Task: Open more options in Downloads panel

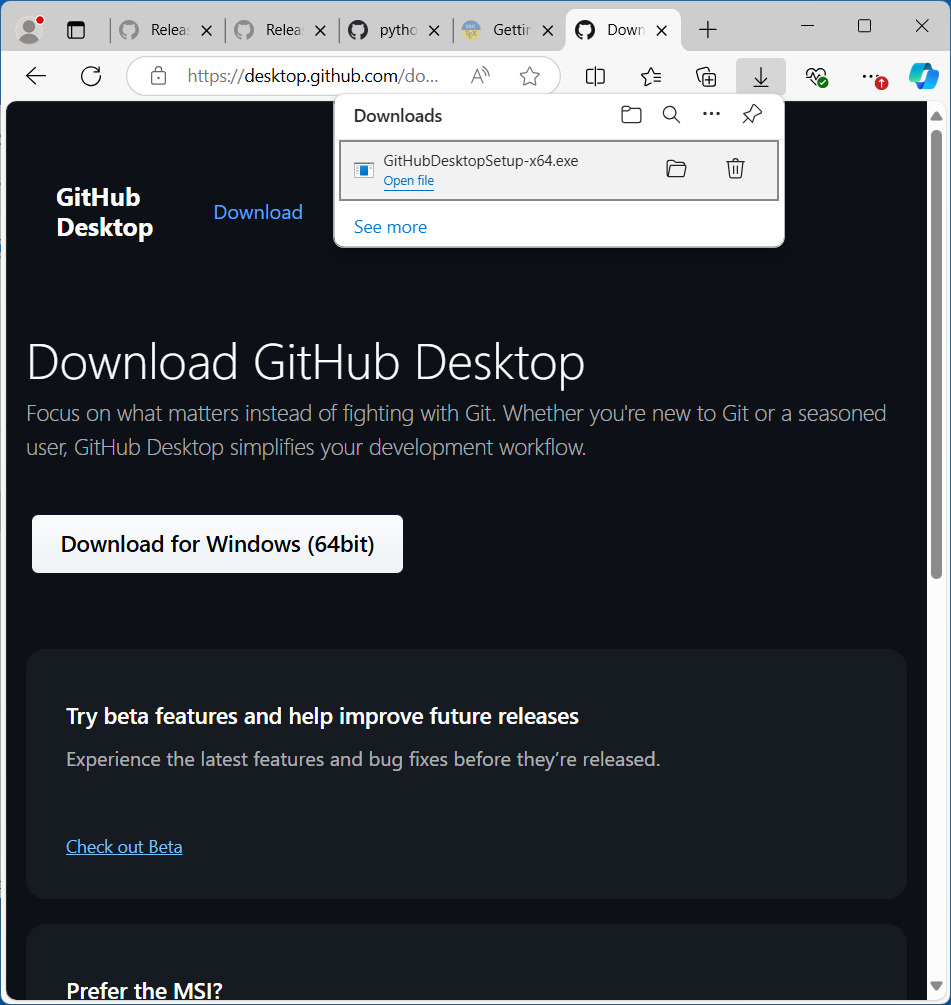Action: 711,115
